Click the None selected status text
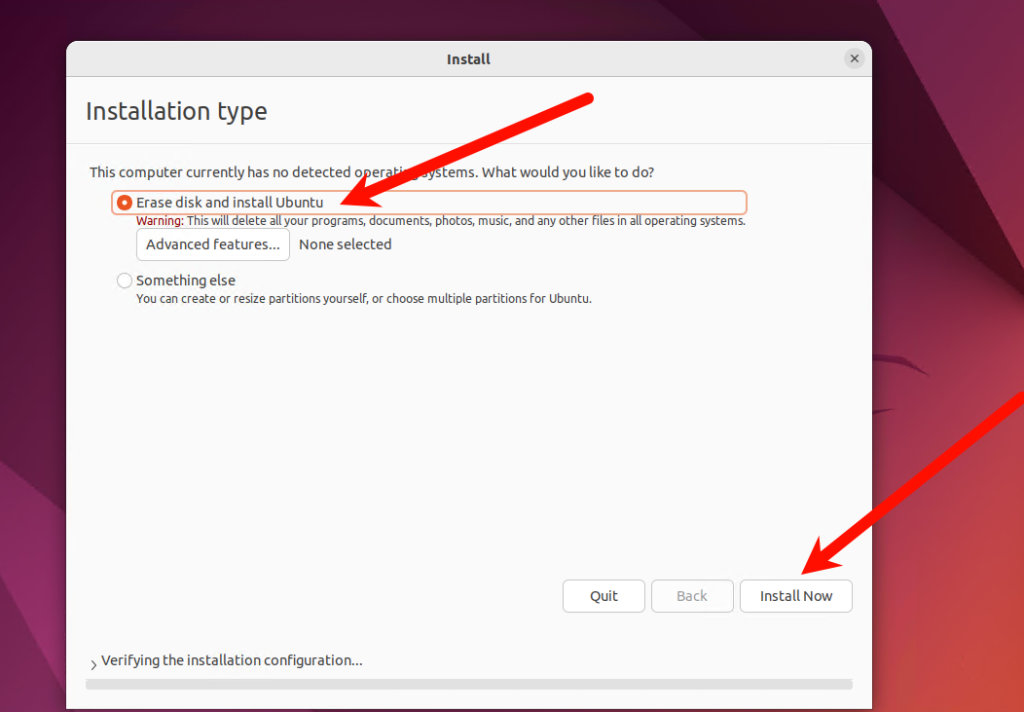The width and height of the screenshot is (1024, 712). pos(345,244)
